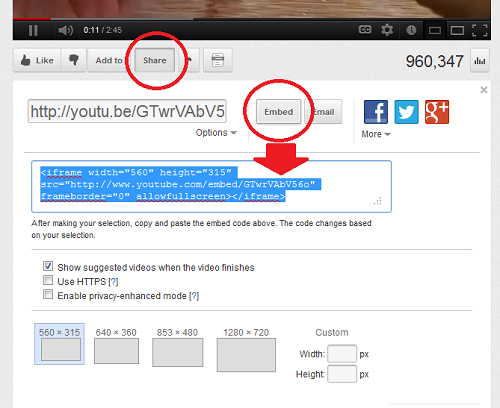Pause the video playback

[33, 30]
